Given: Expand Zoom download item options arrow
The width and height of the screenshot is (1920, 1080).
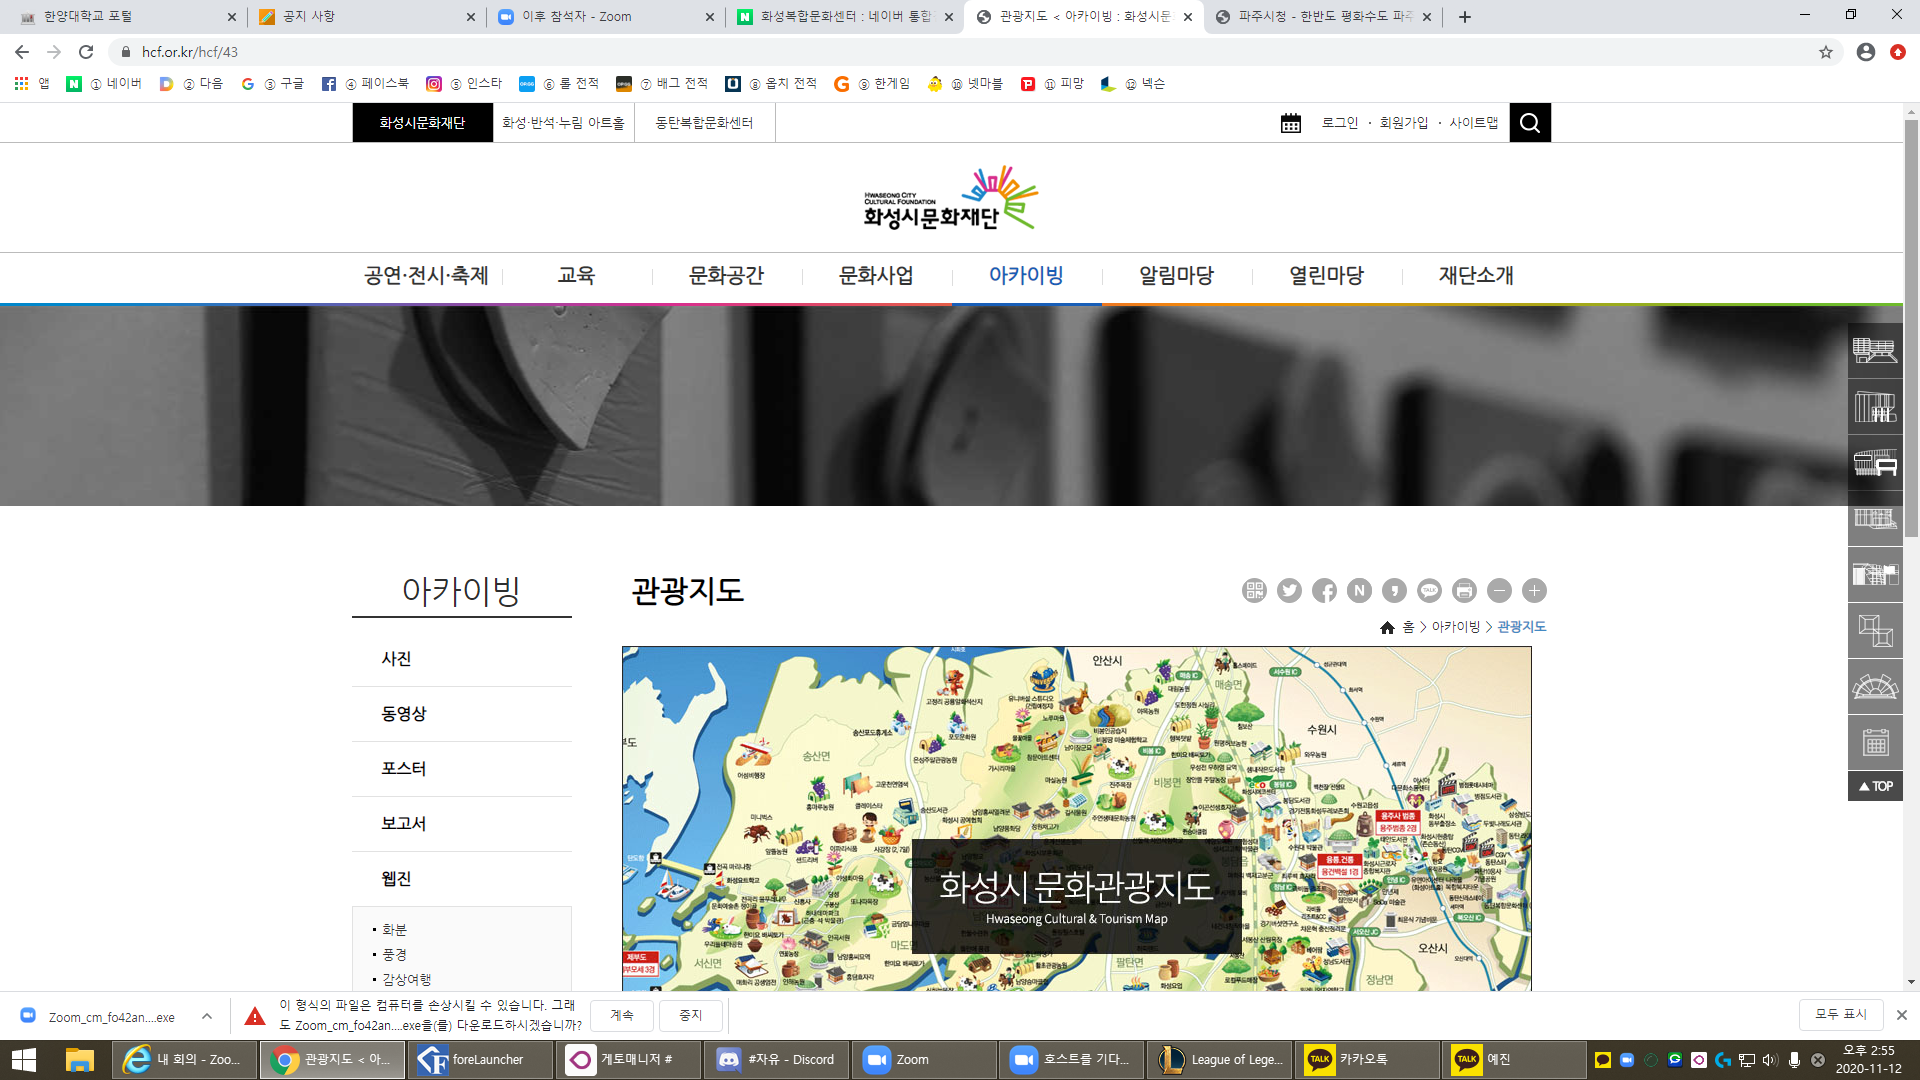Looking at the screenshot, I should [x=207, y=1016].
